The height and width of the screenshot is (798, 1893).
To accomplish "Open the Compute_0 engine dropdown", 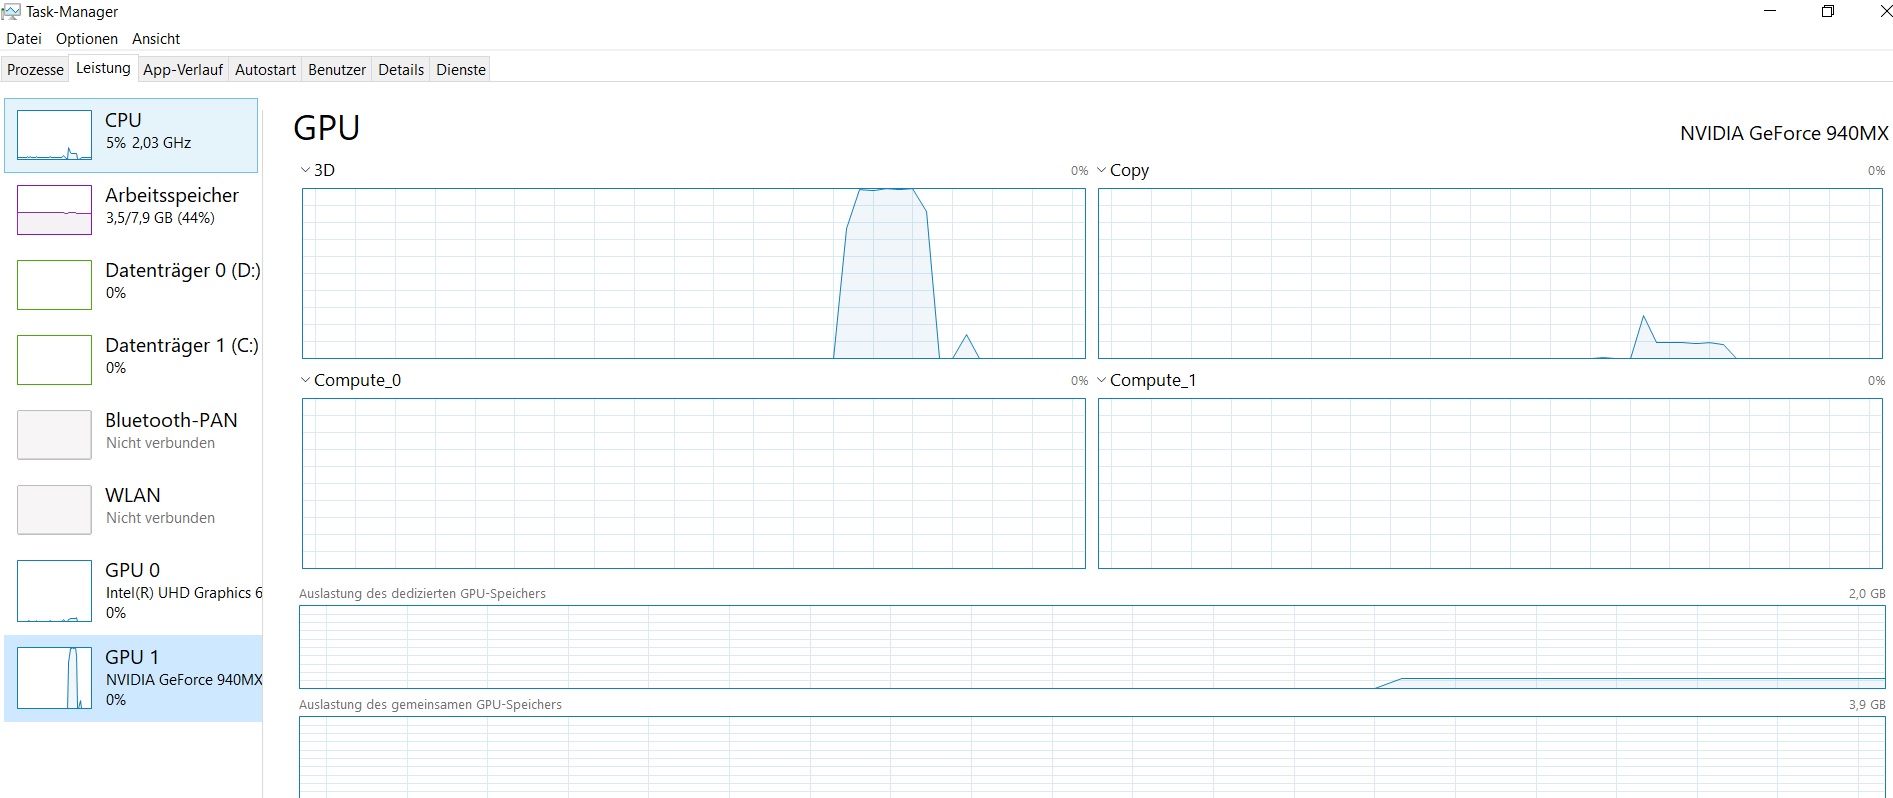I will [350, 381].
